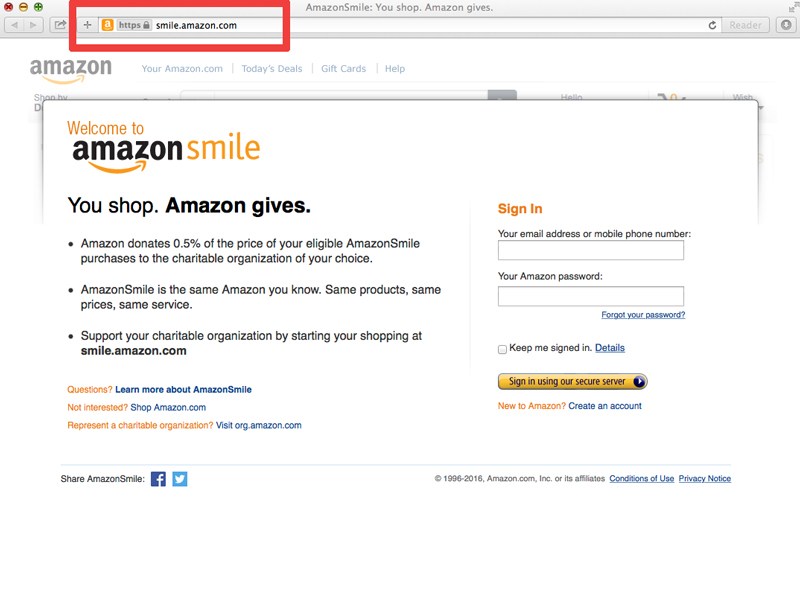This screenshot has height=600, width=800.
Task: Click the Help nav link
Action: (x=395, y=68)
